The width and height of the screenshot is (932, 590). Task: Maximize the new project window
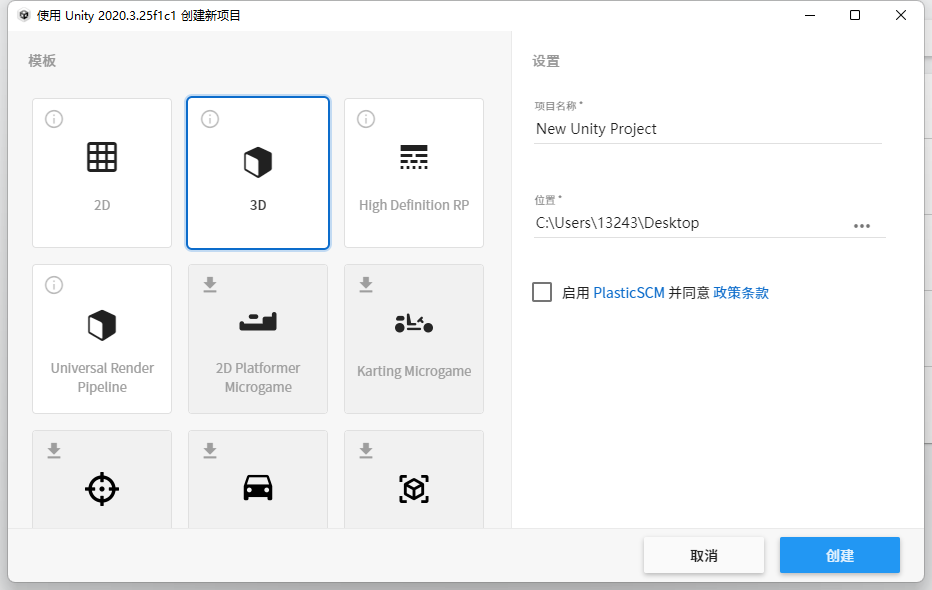tap(855, 15)
